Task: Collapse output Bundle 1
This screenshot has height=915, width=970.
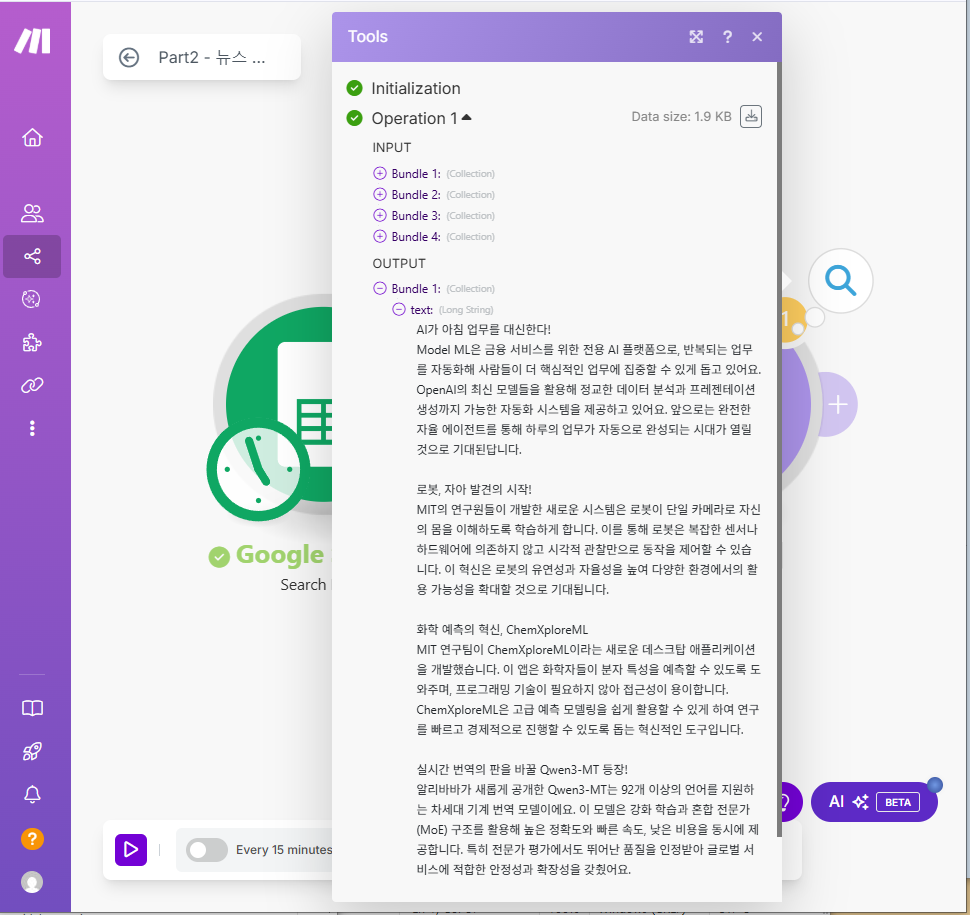Action: [x=380, y=288]
